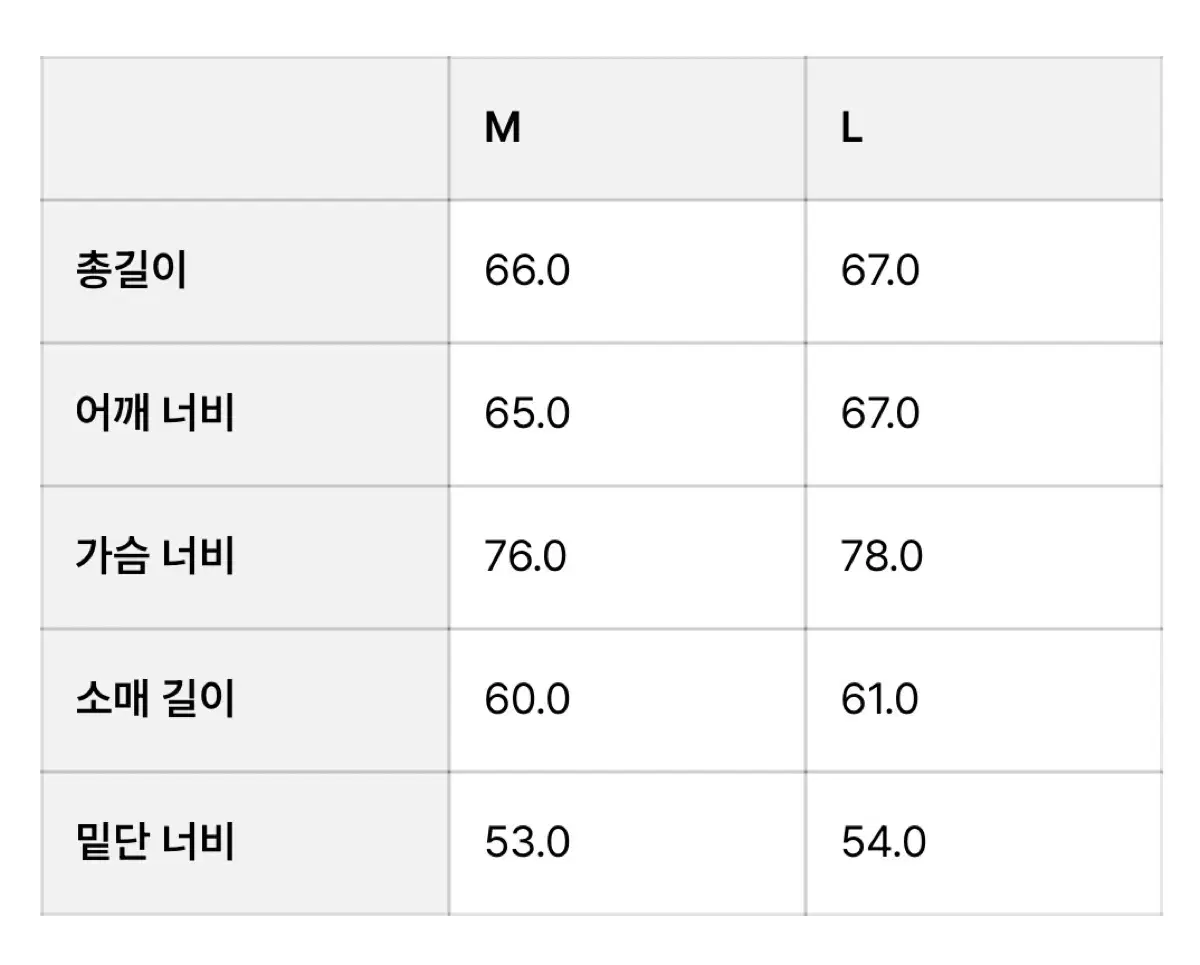Click the L size 어깨 너비 value 67.0

880,414
